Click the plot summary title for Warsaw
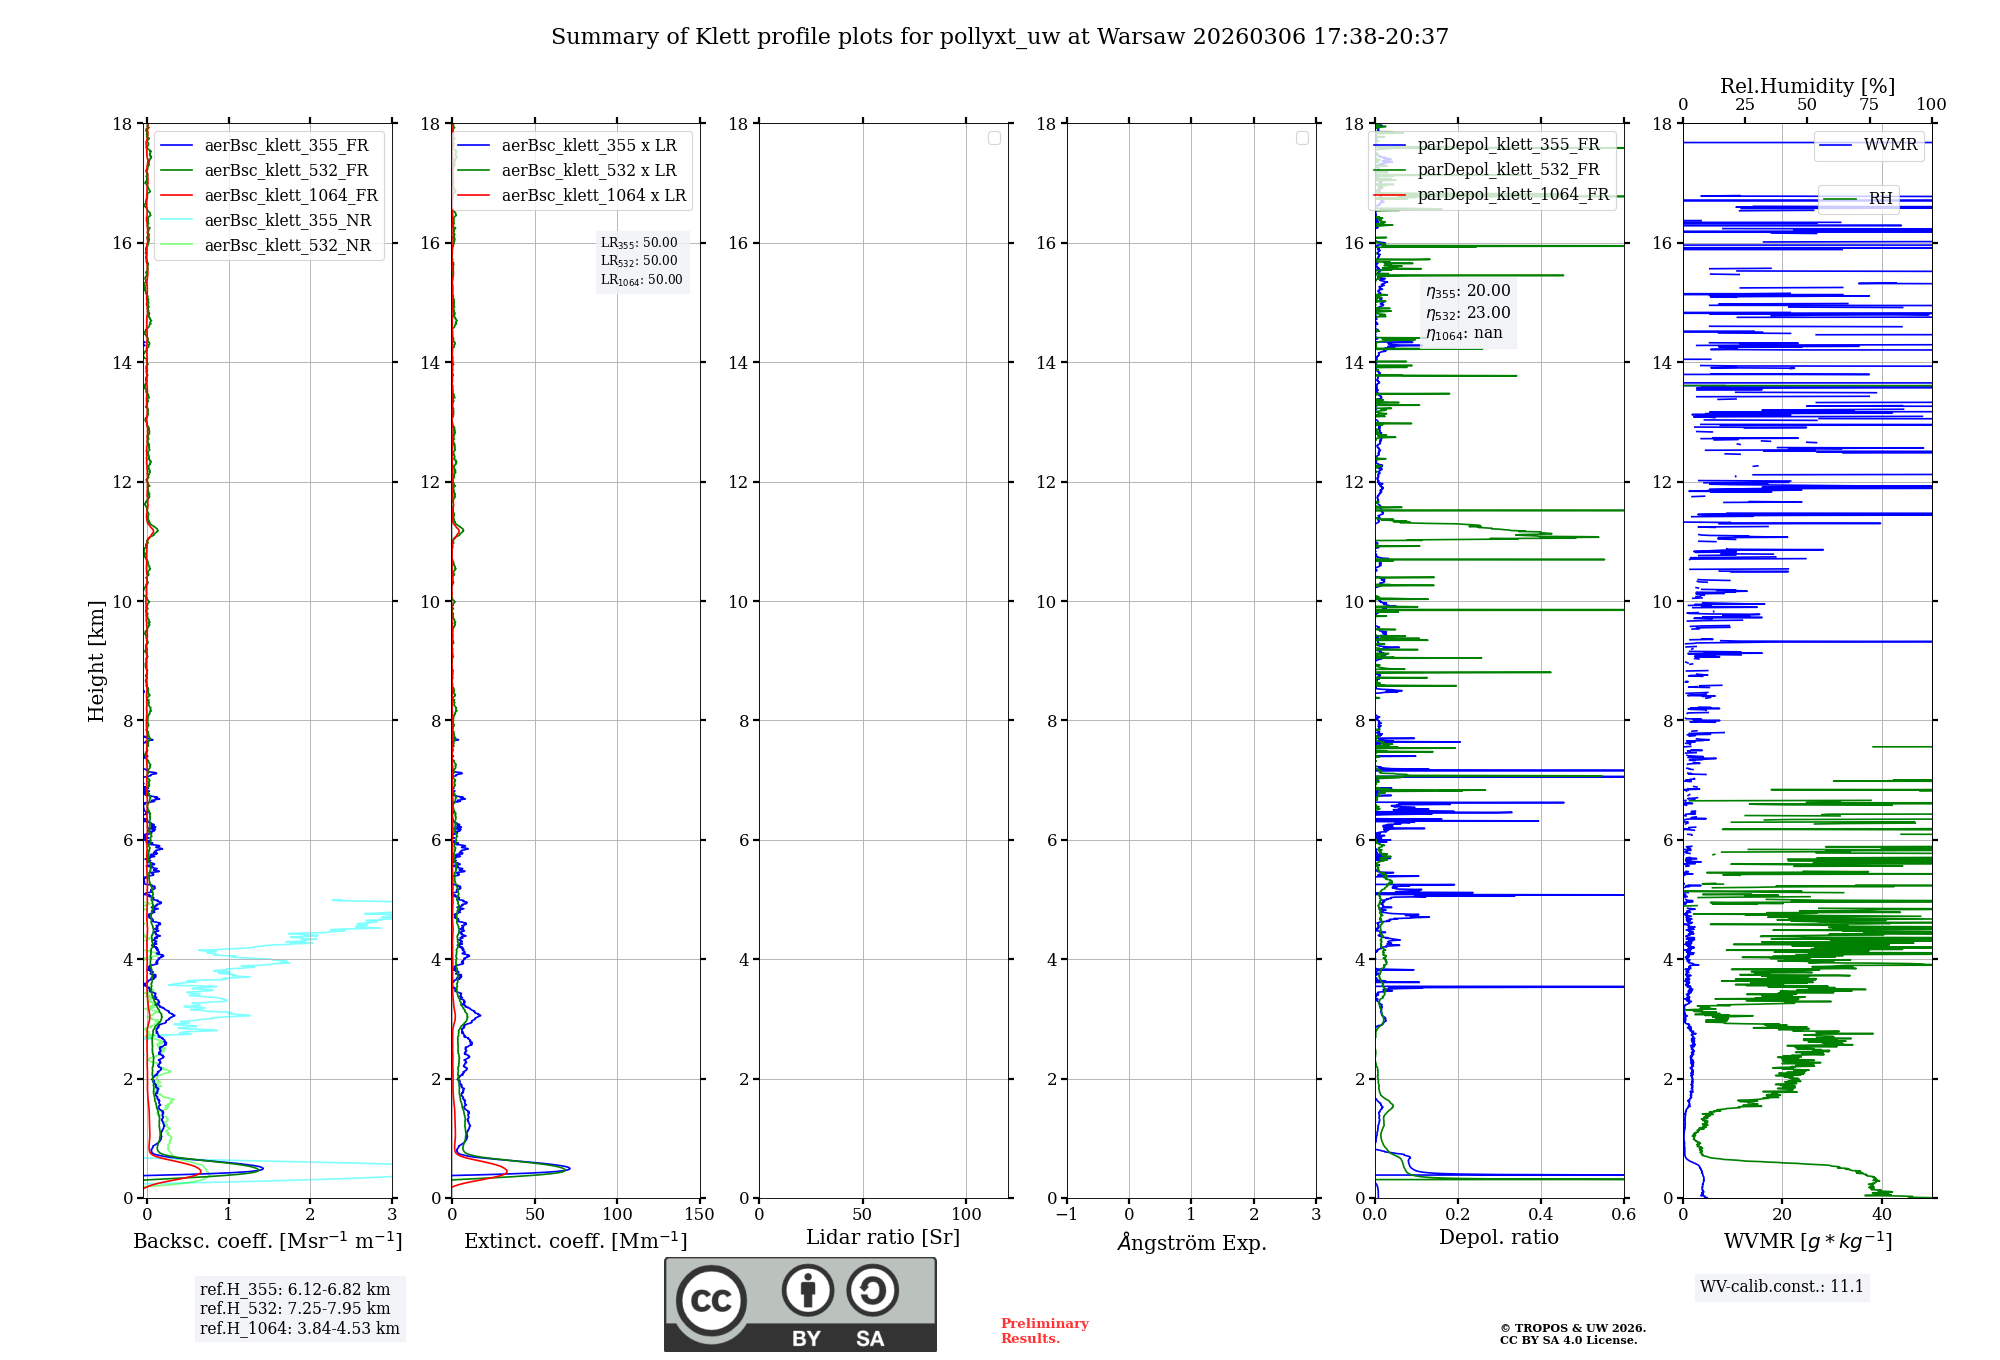Screen dimensions: 2000x1360 [x=999, y=37]
